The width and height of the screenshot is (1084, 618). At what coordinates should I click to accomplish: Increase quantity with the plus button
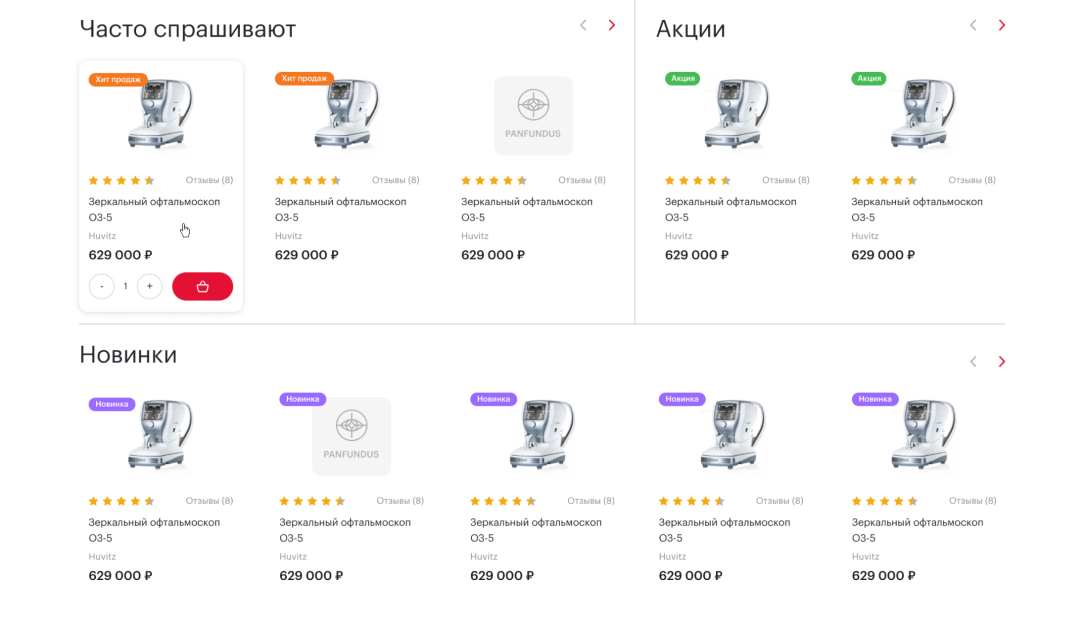tap(149, 287)
